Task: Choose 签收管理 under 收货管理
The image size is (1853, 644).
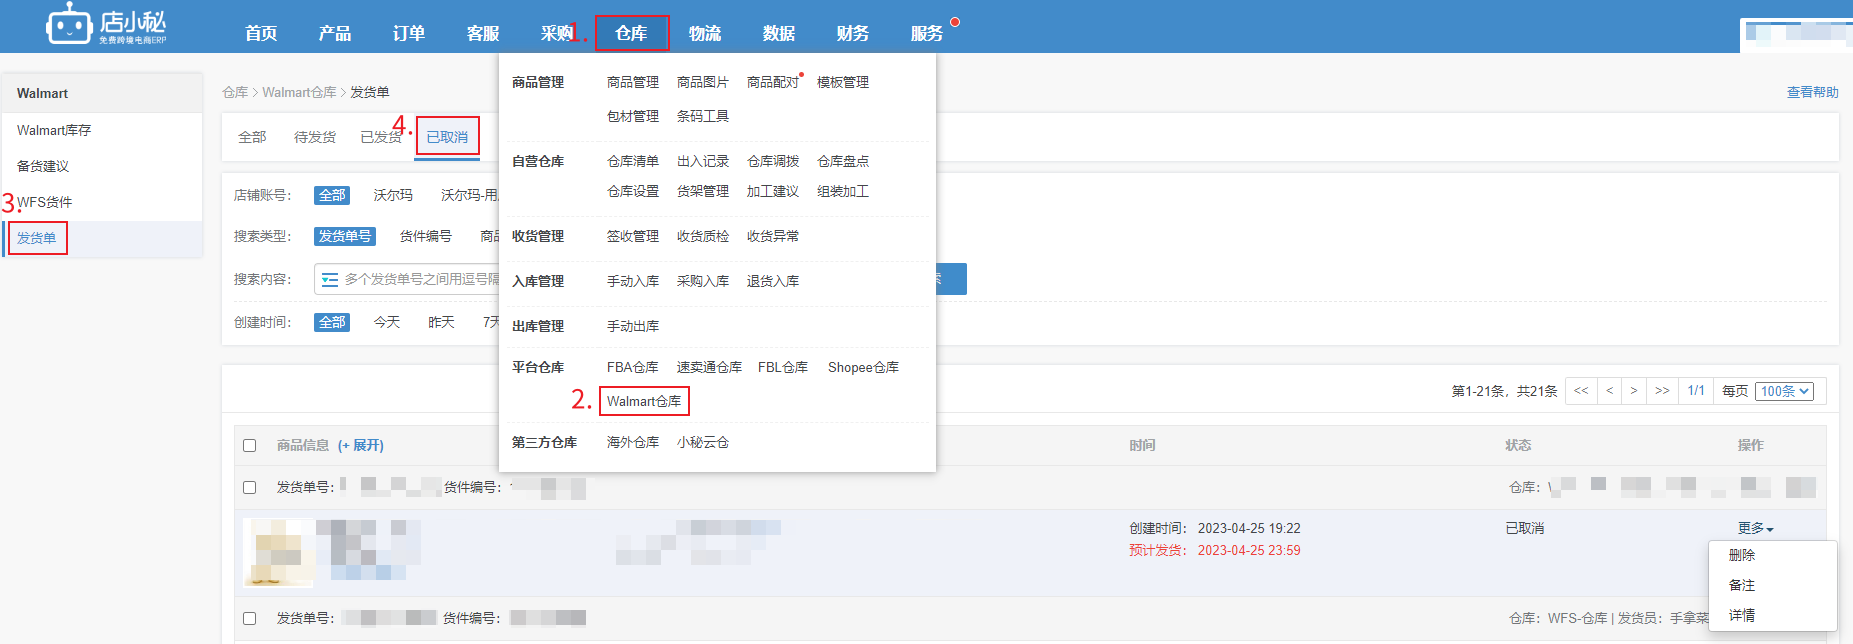Action: (x=633, y=236)
